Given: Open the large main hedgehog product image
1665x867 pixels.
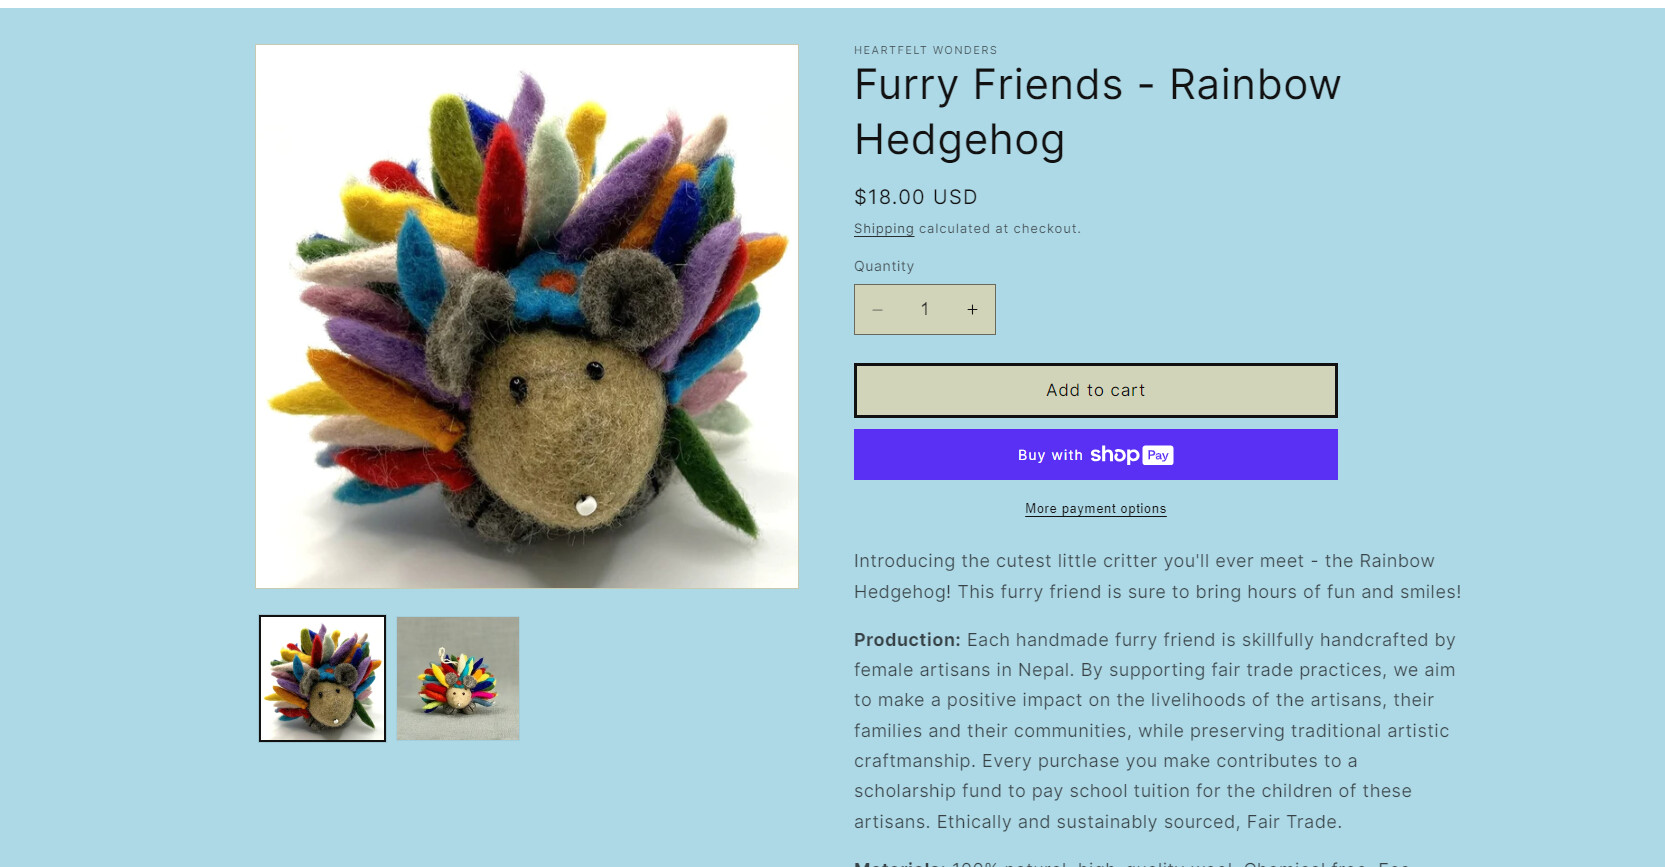Looking at the screenshot, I should 527,316.
